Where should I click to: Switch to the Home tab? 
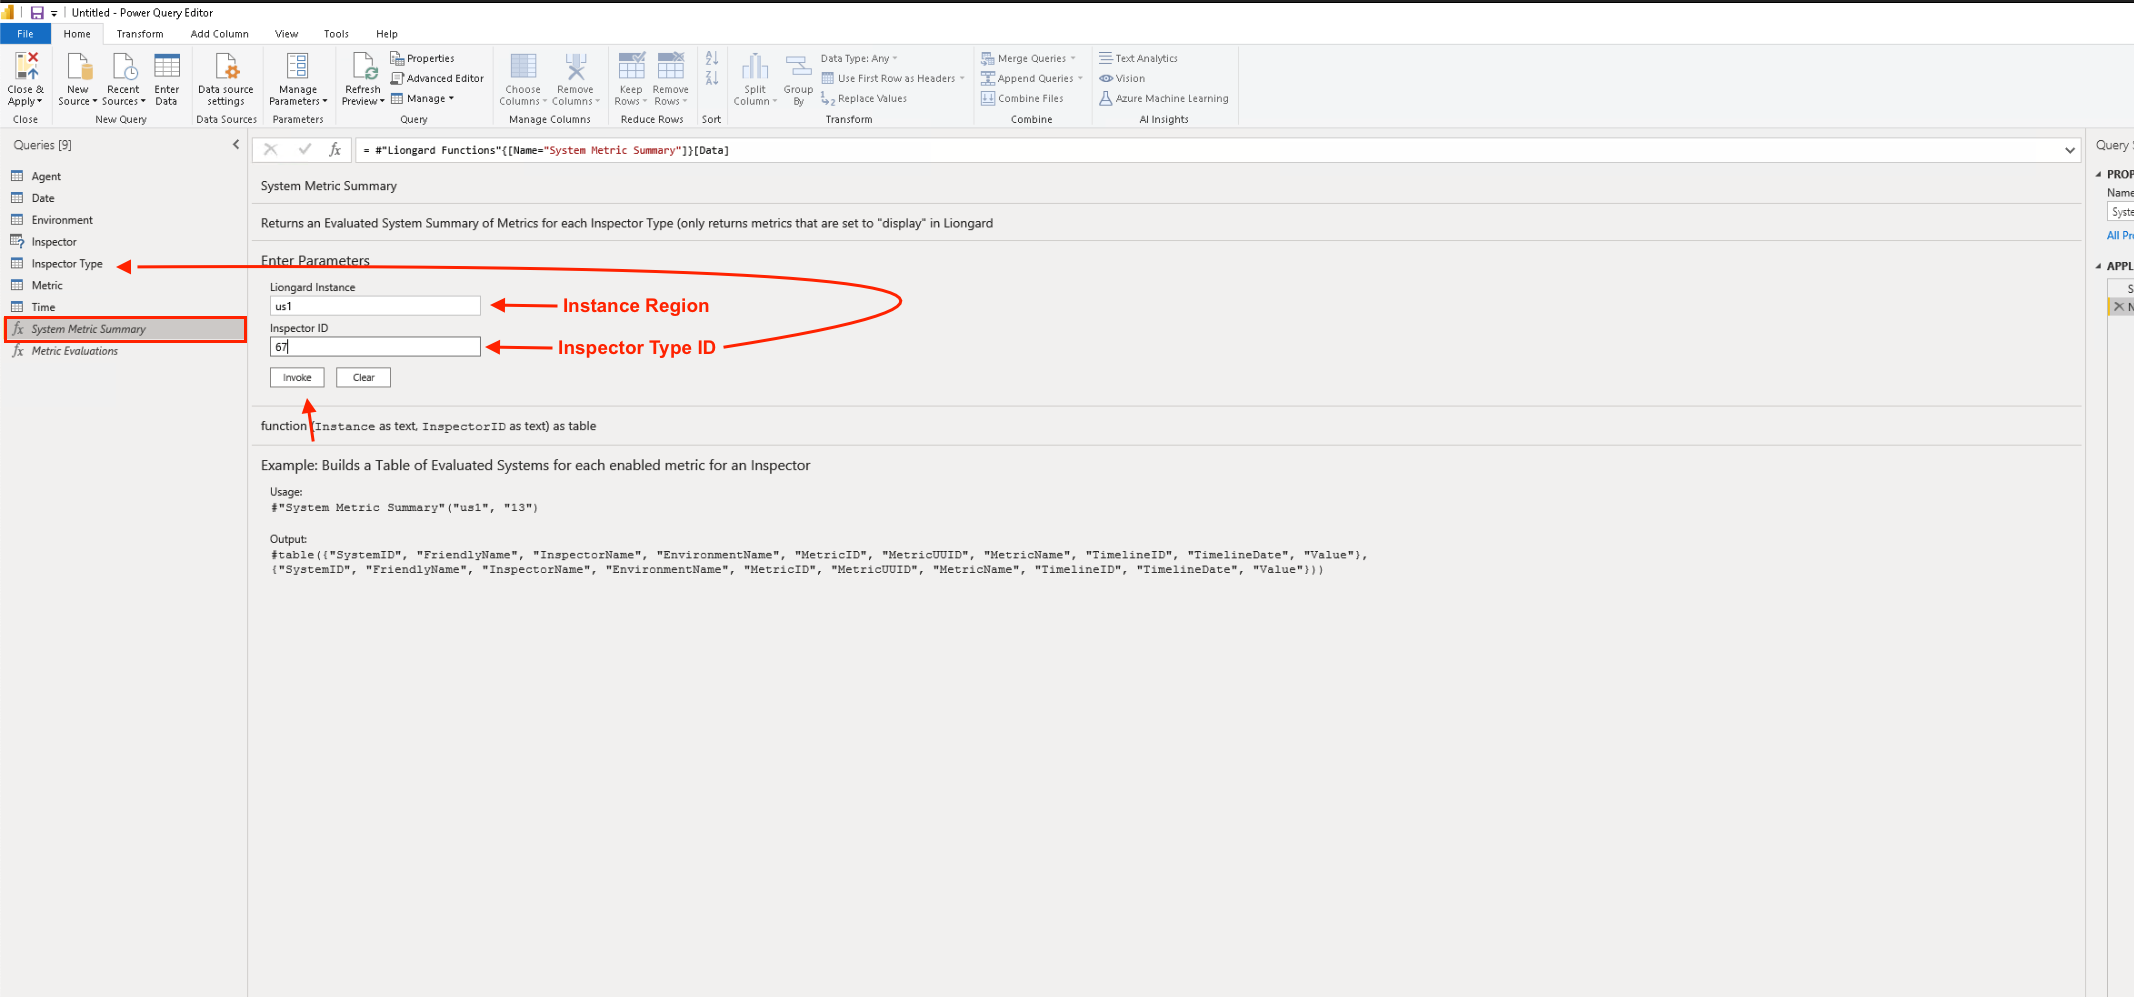point(77,34)
